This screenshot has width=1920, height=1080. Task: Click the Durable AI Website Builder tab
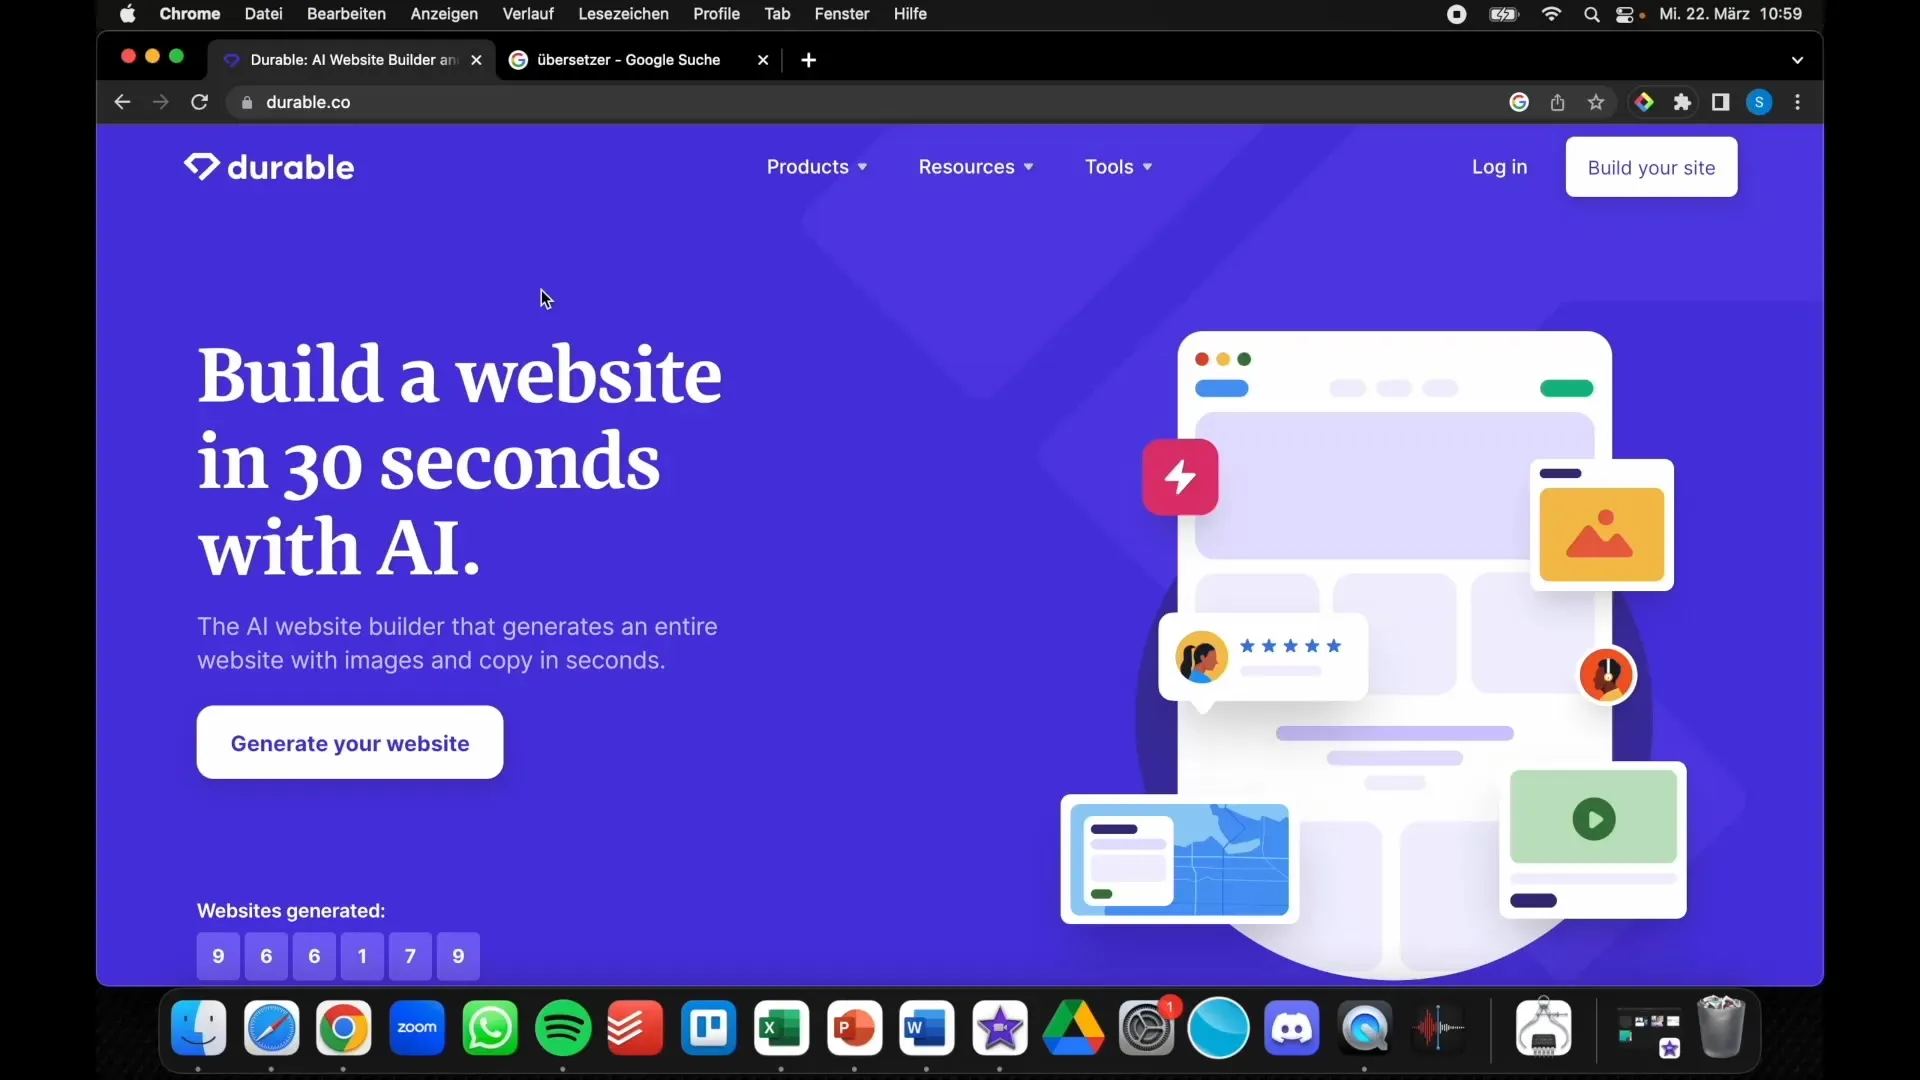point(351,59)
